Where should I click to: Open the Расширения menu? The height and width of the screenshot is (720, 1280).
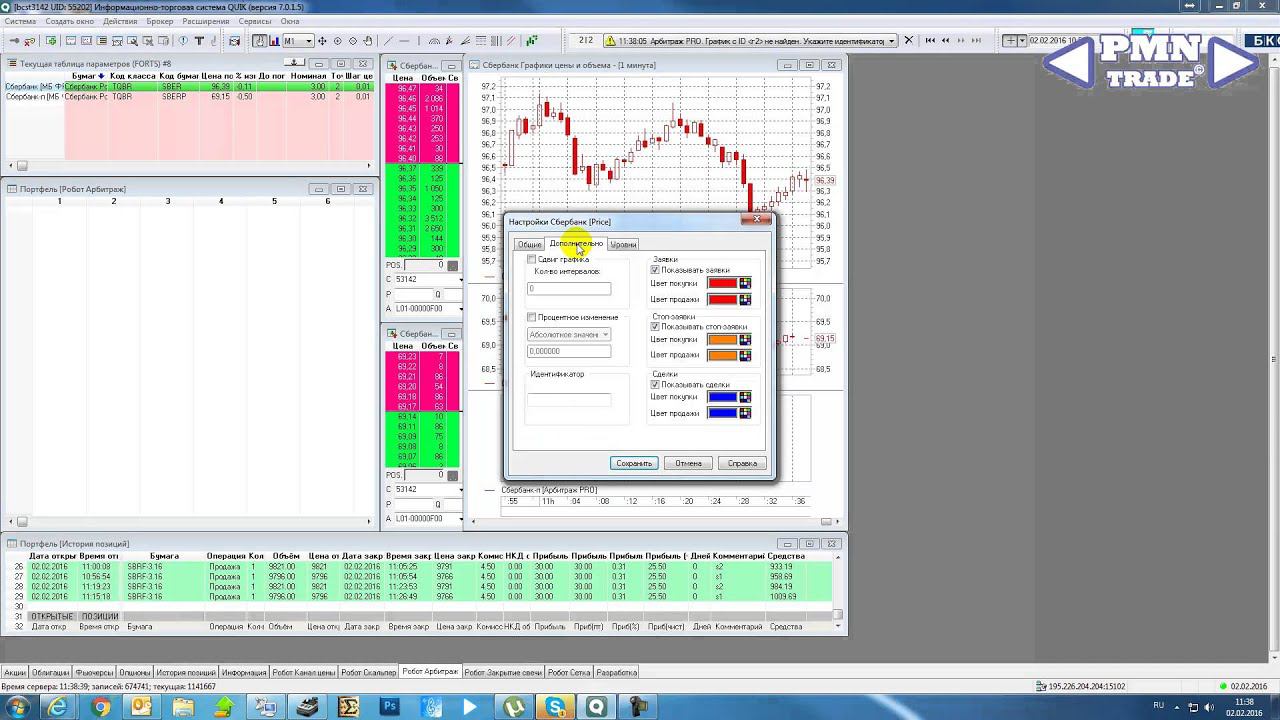tap(206, 21)
